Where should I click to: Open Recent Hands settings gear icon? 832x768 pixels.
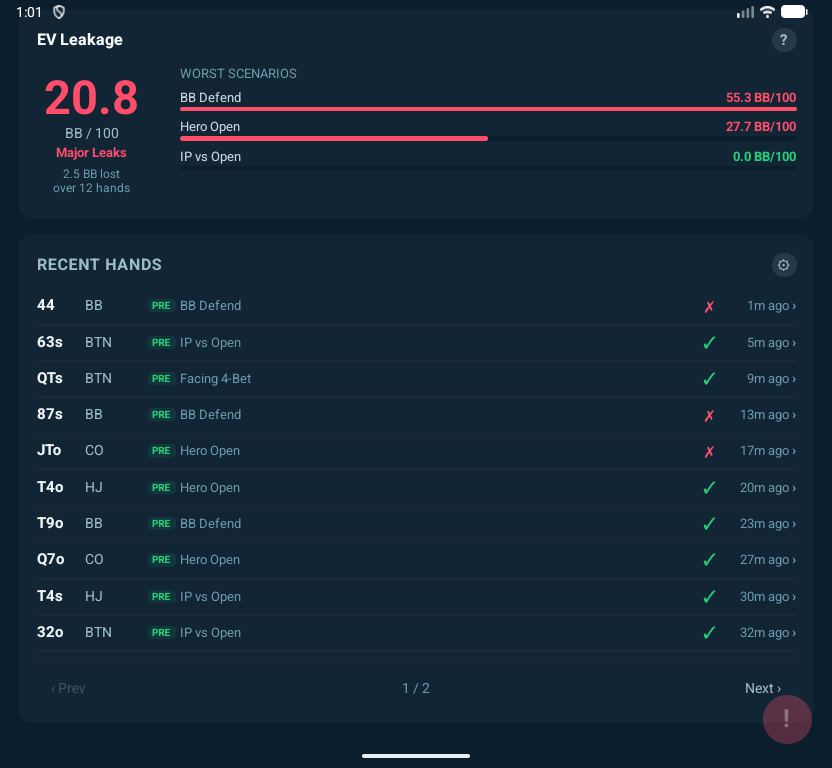point(784,265)
